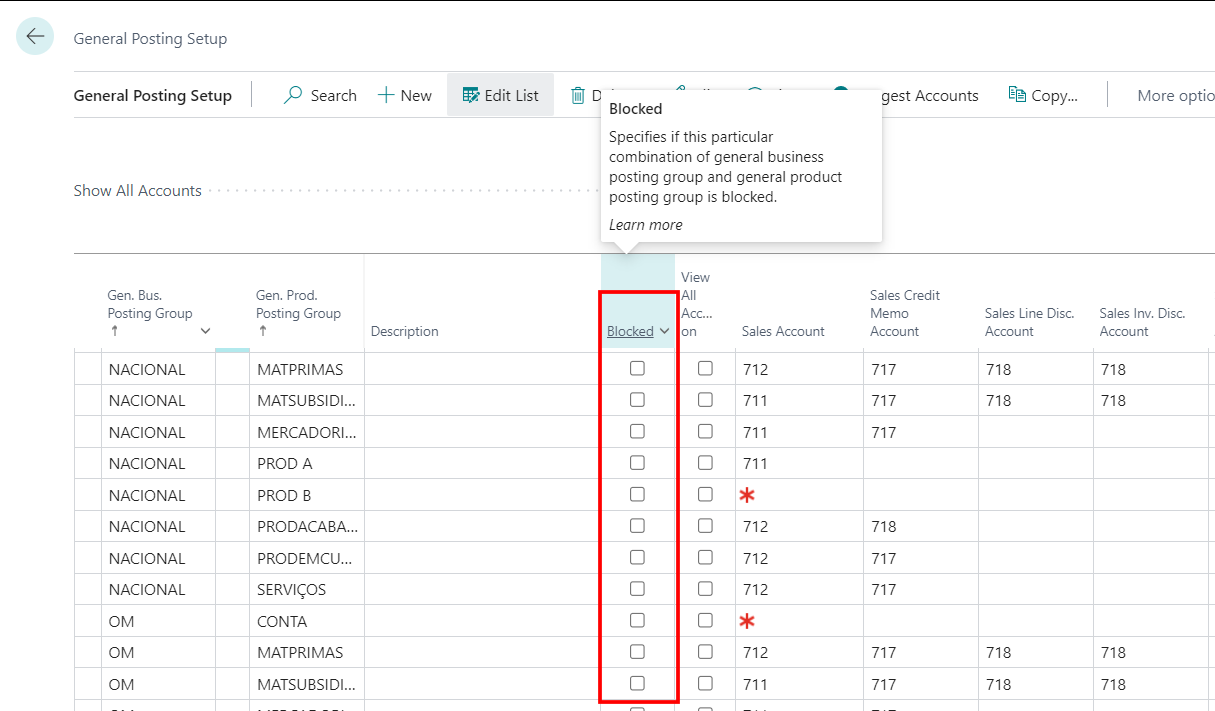
Task: Click the Sales Account column header
Action: [783, 332]
